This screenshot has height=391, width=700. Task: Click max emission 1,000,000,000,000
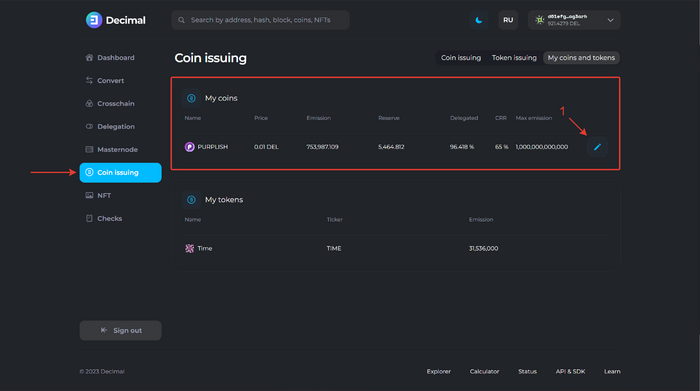[x=542, y=147]
